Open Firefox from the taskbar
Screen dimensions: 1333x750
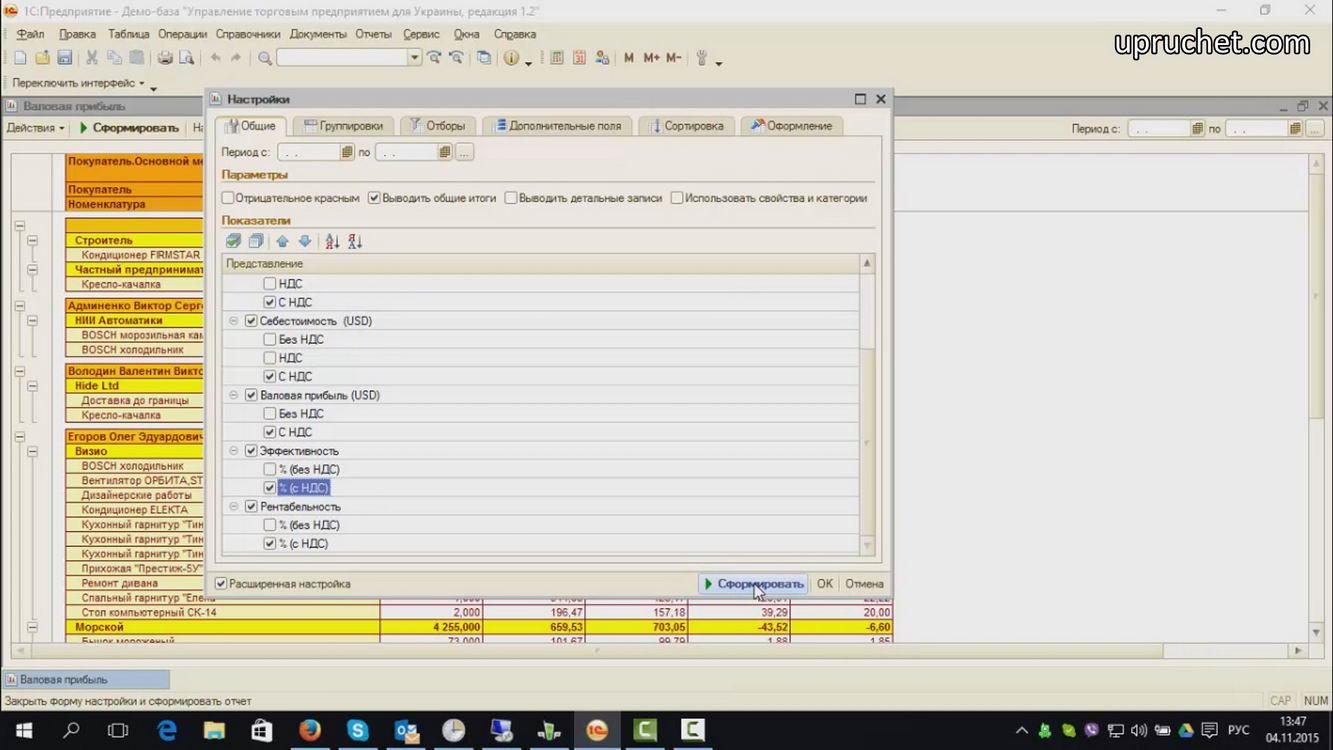[x=309, y=730]
